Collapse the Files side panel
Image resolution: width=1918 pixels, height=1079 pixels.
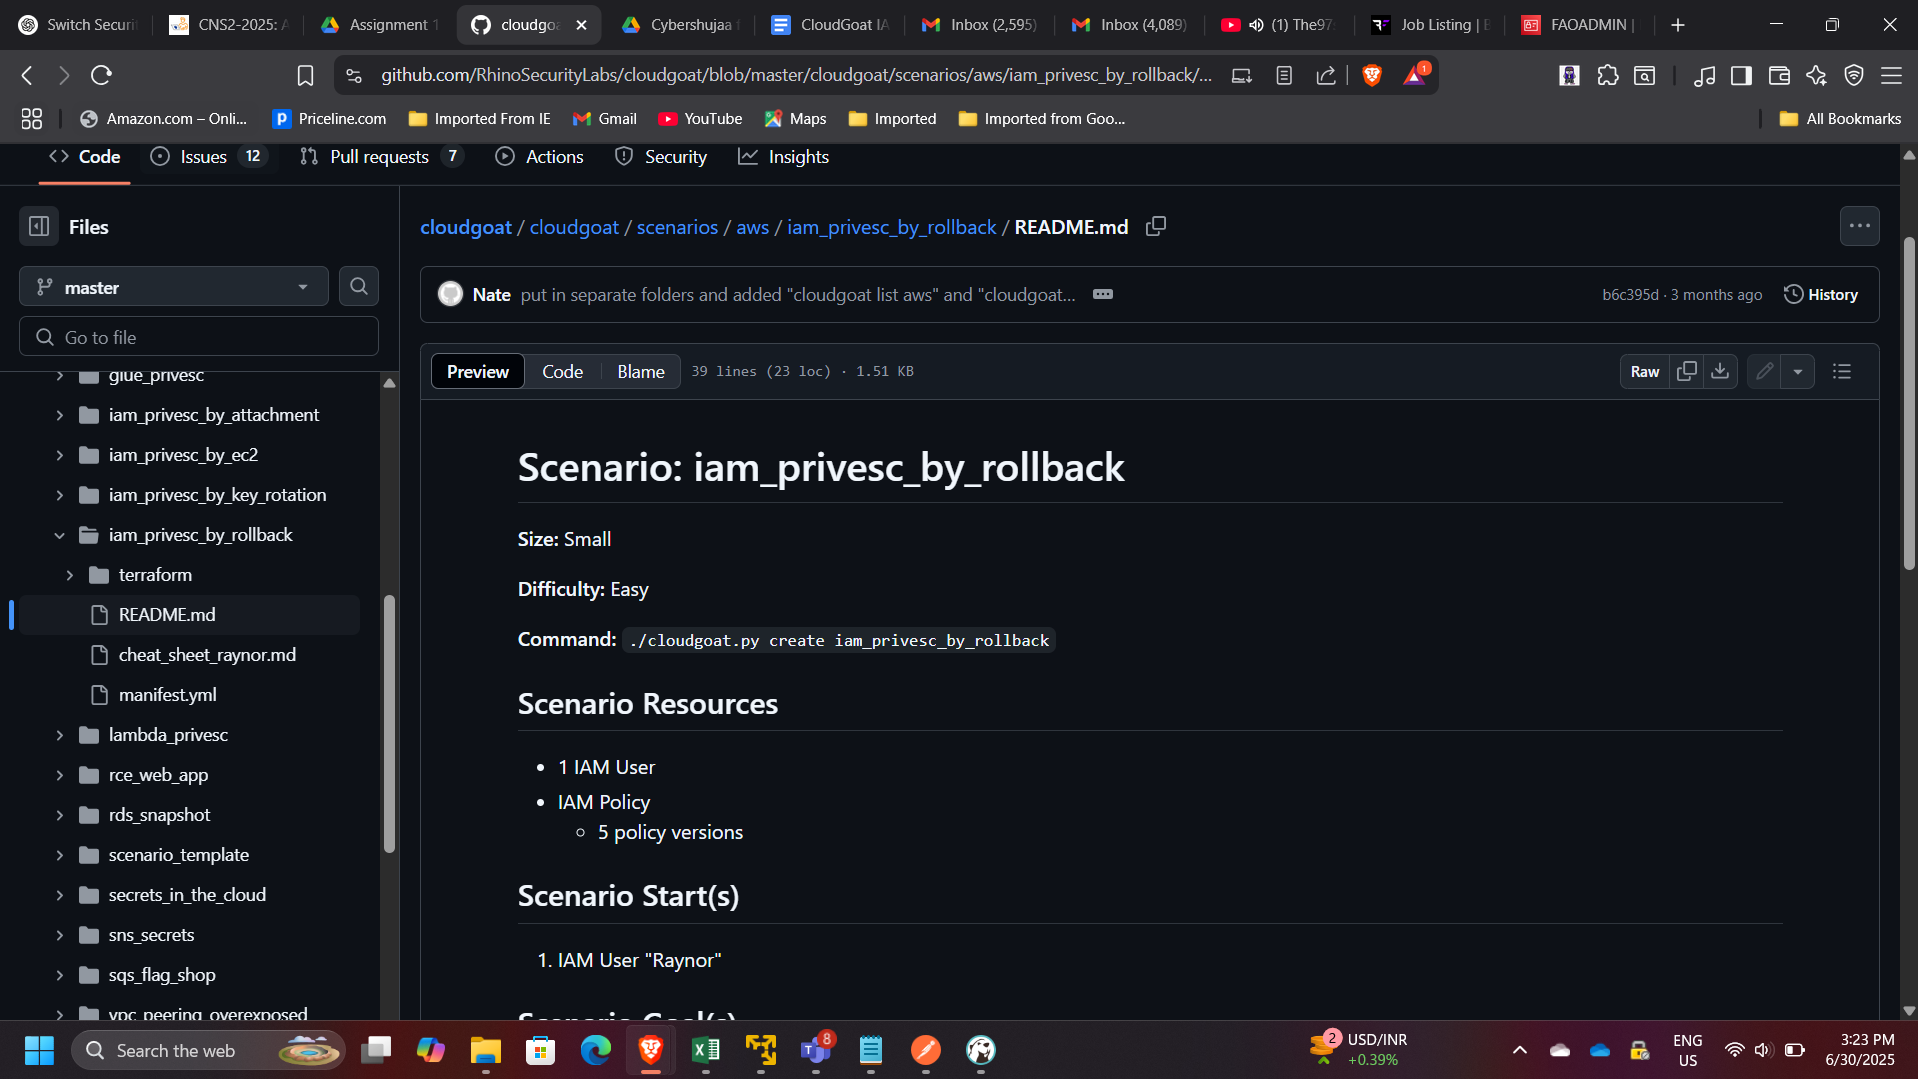click(x=38, y=226)
